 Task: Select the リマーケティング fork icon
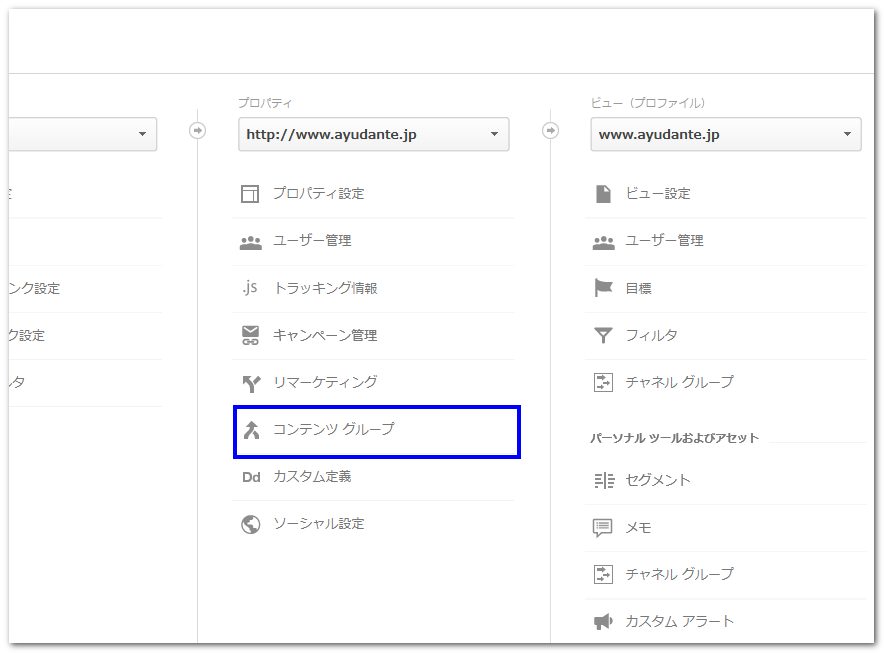coord(250,383)
